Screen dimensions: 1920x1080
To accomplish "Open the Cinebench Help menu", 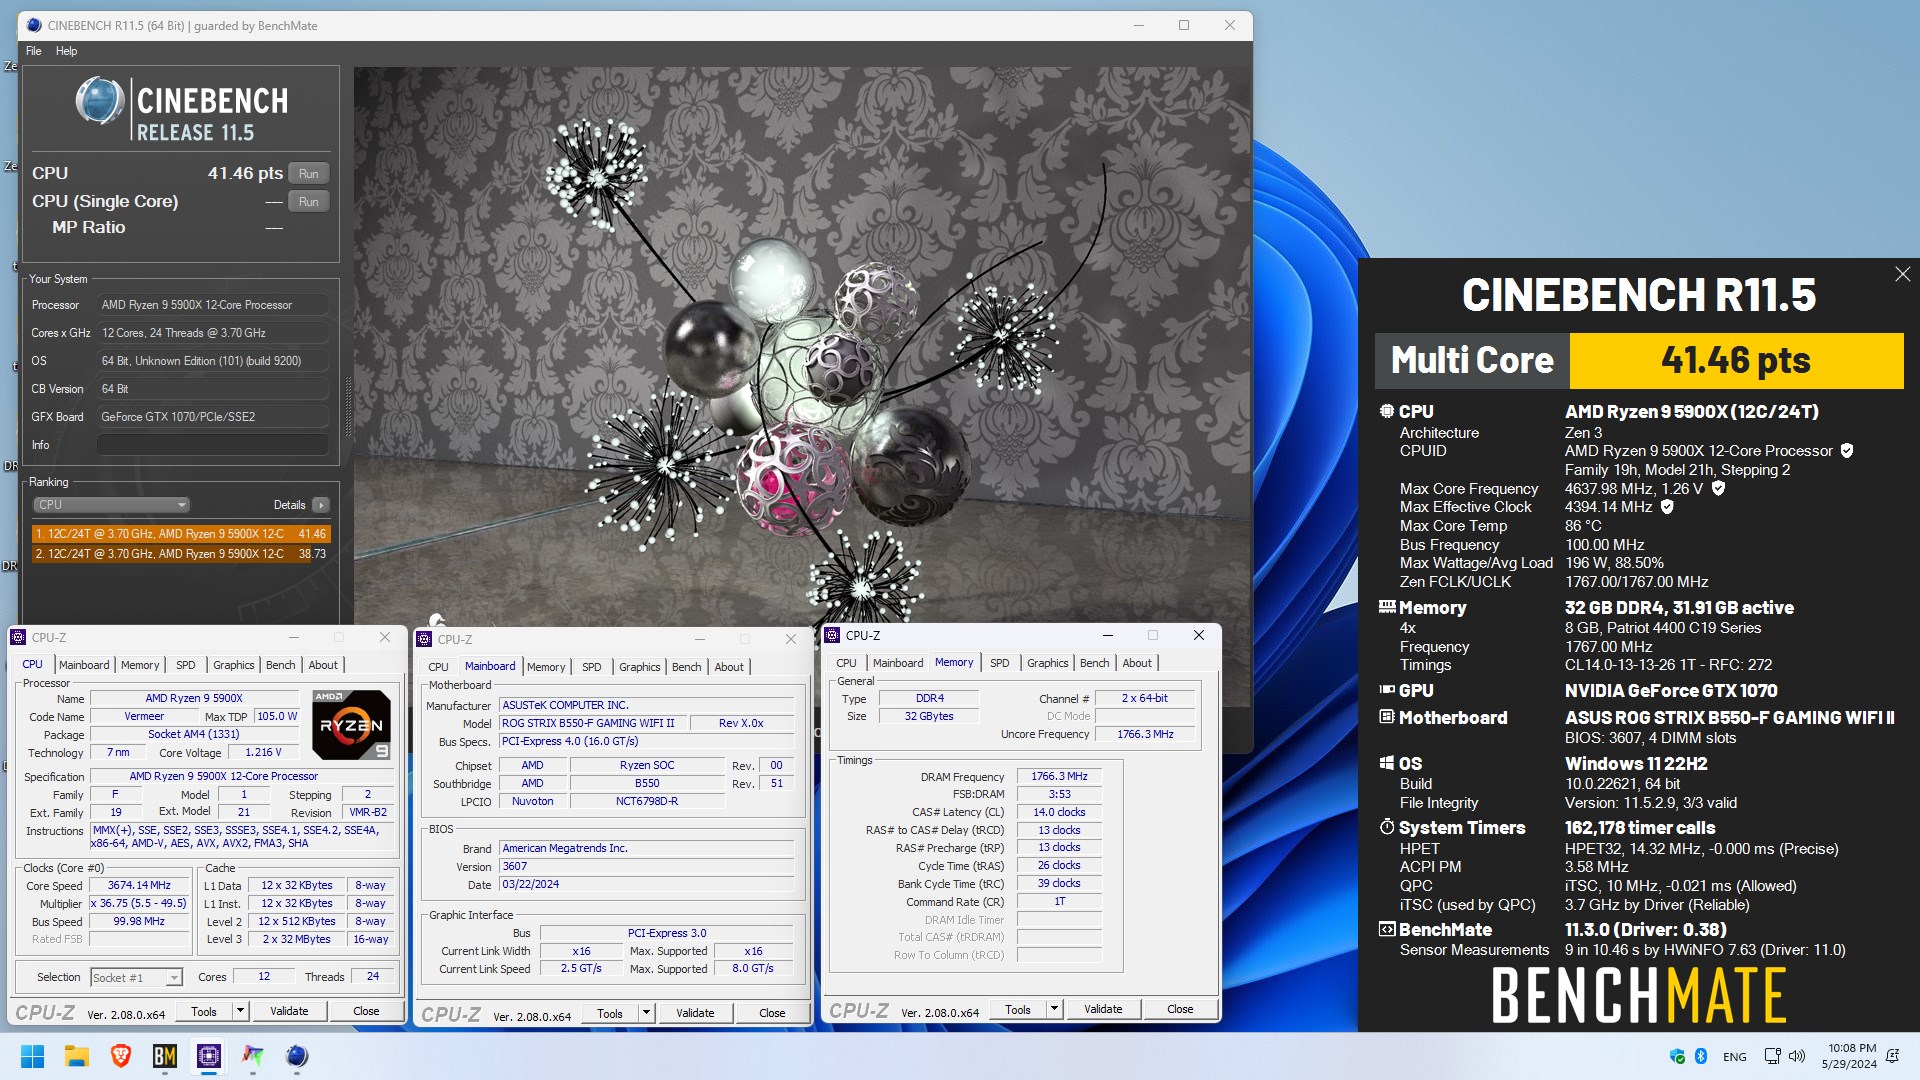I will click(66, 51).
